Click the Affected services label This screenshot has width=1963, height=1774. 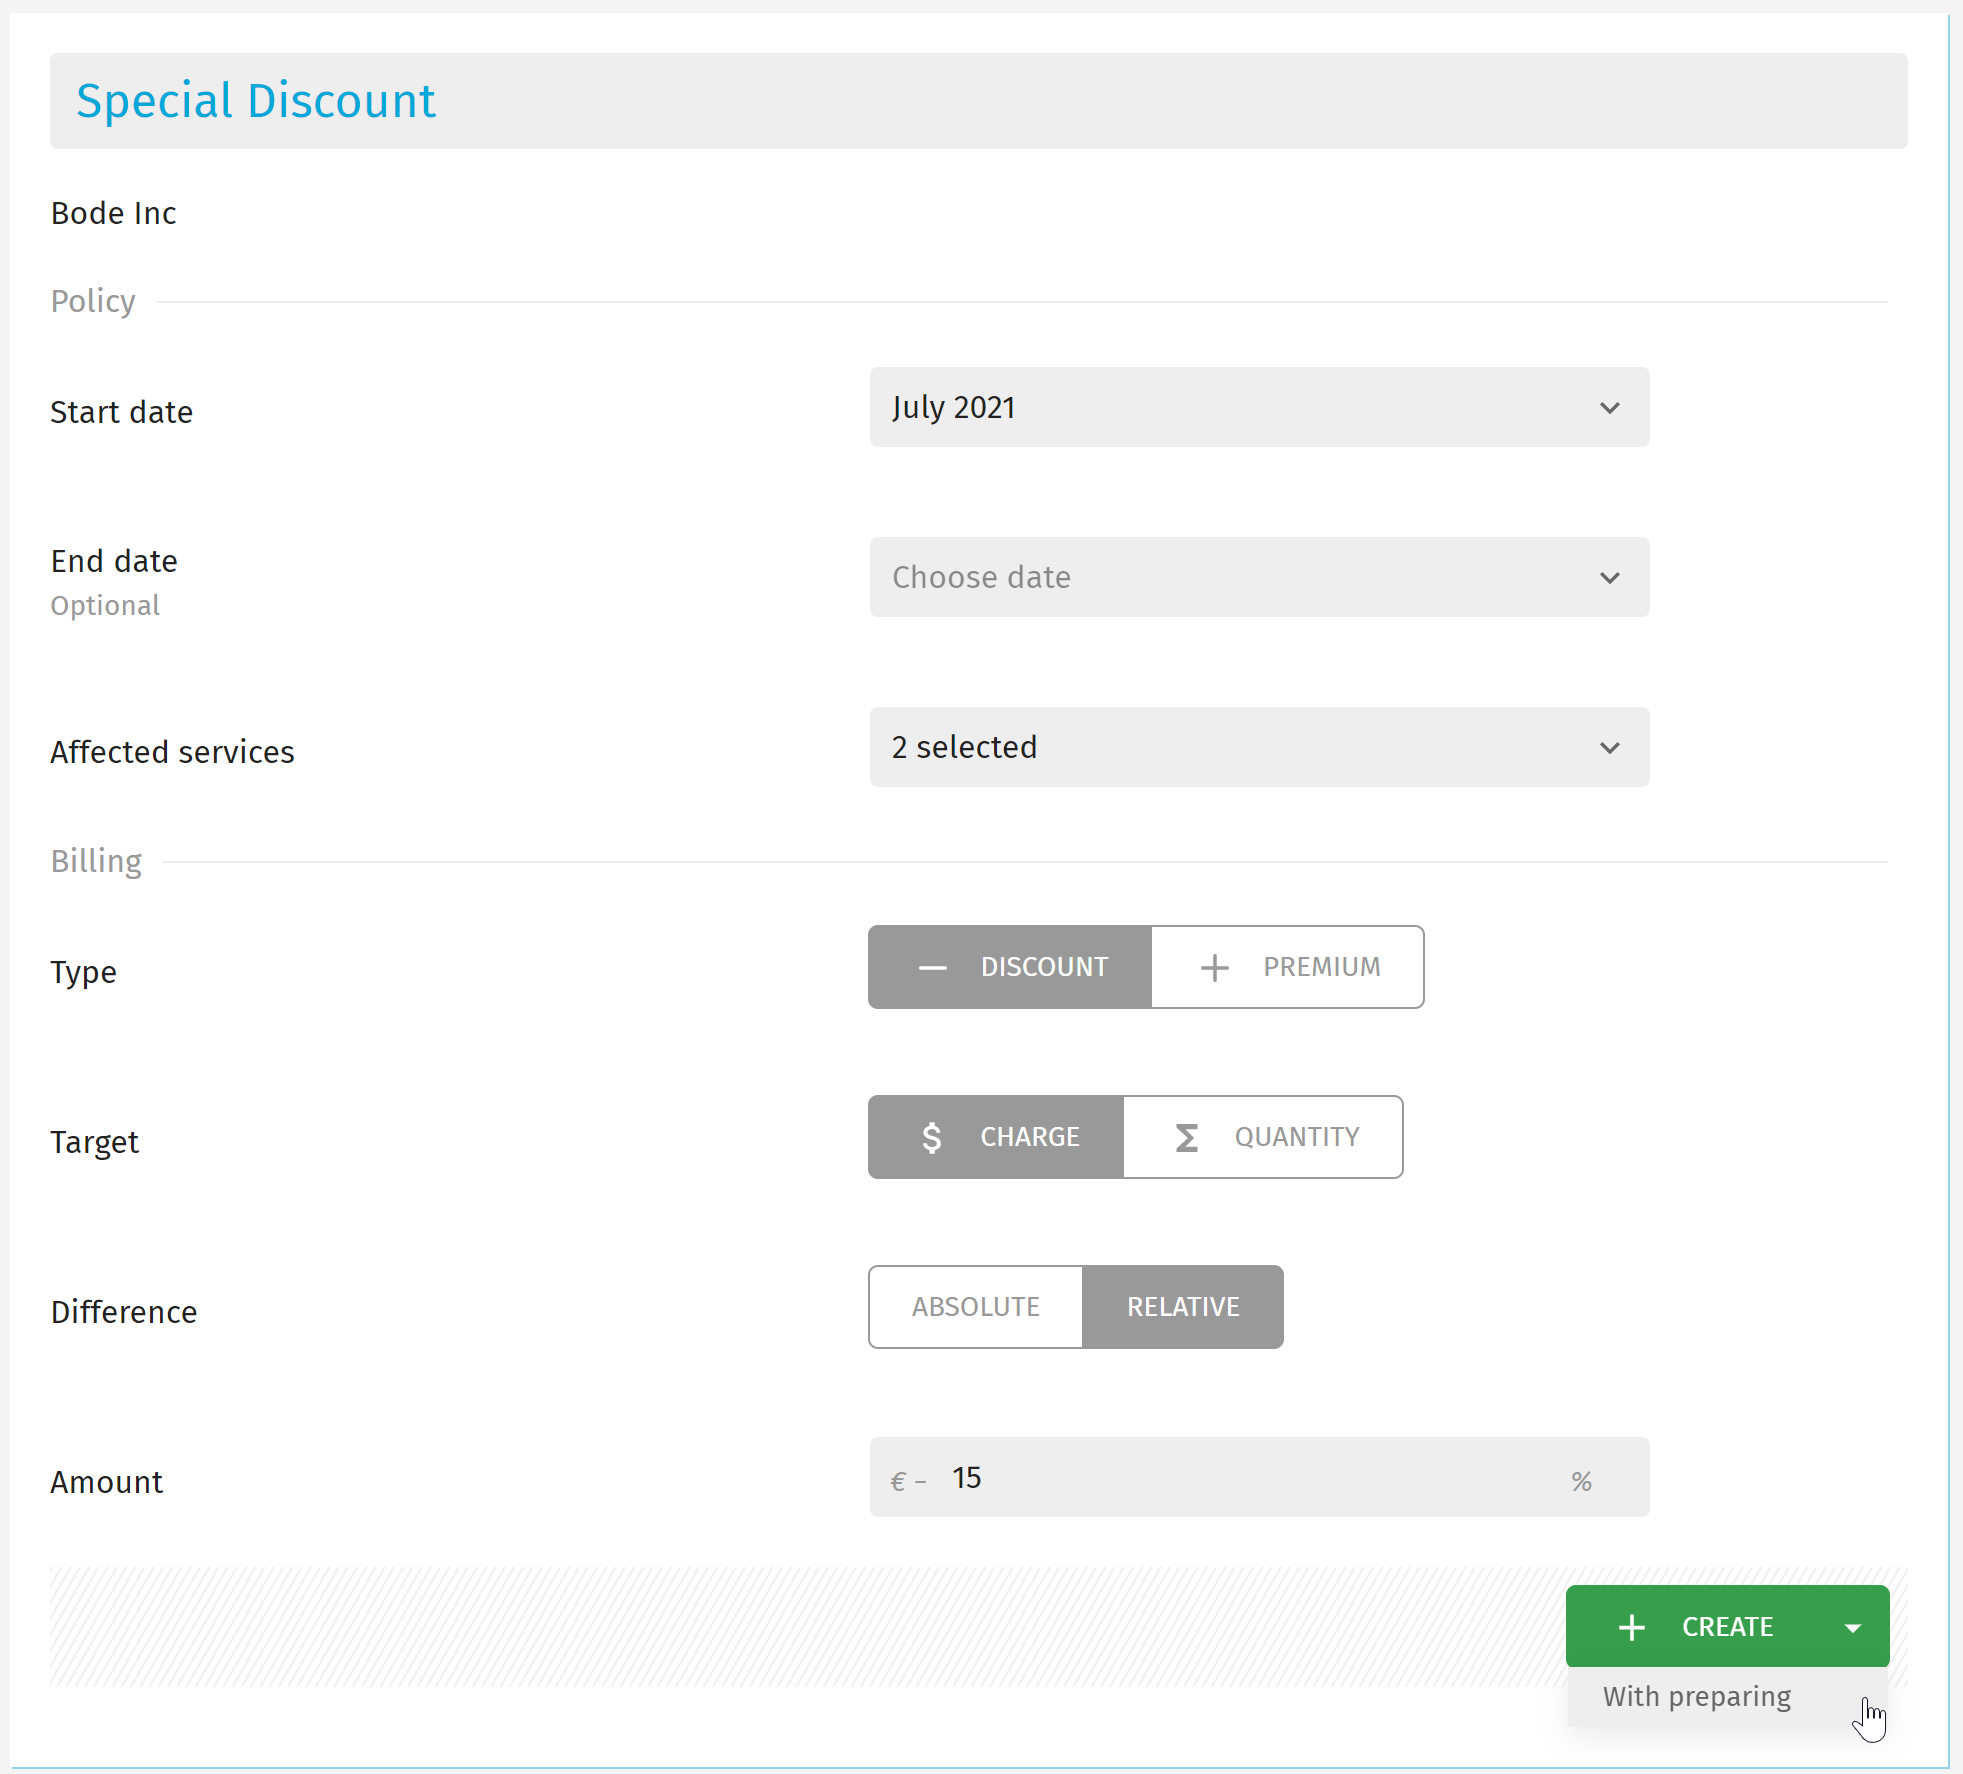click(173, 752)
